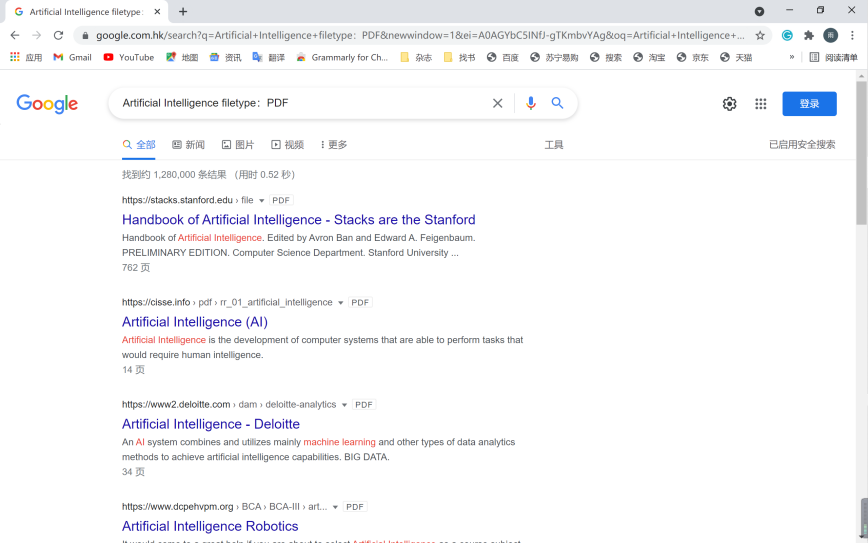This screenshot has height=543, width=868.
Task: Expand options arrow for deloitte.com result
Action: click(344, 405)
